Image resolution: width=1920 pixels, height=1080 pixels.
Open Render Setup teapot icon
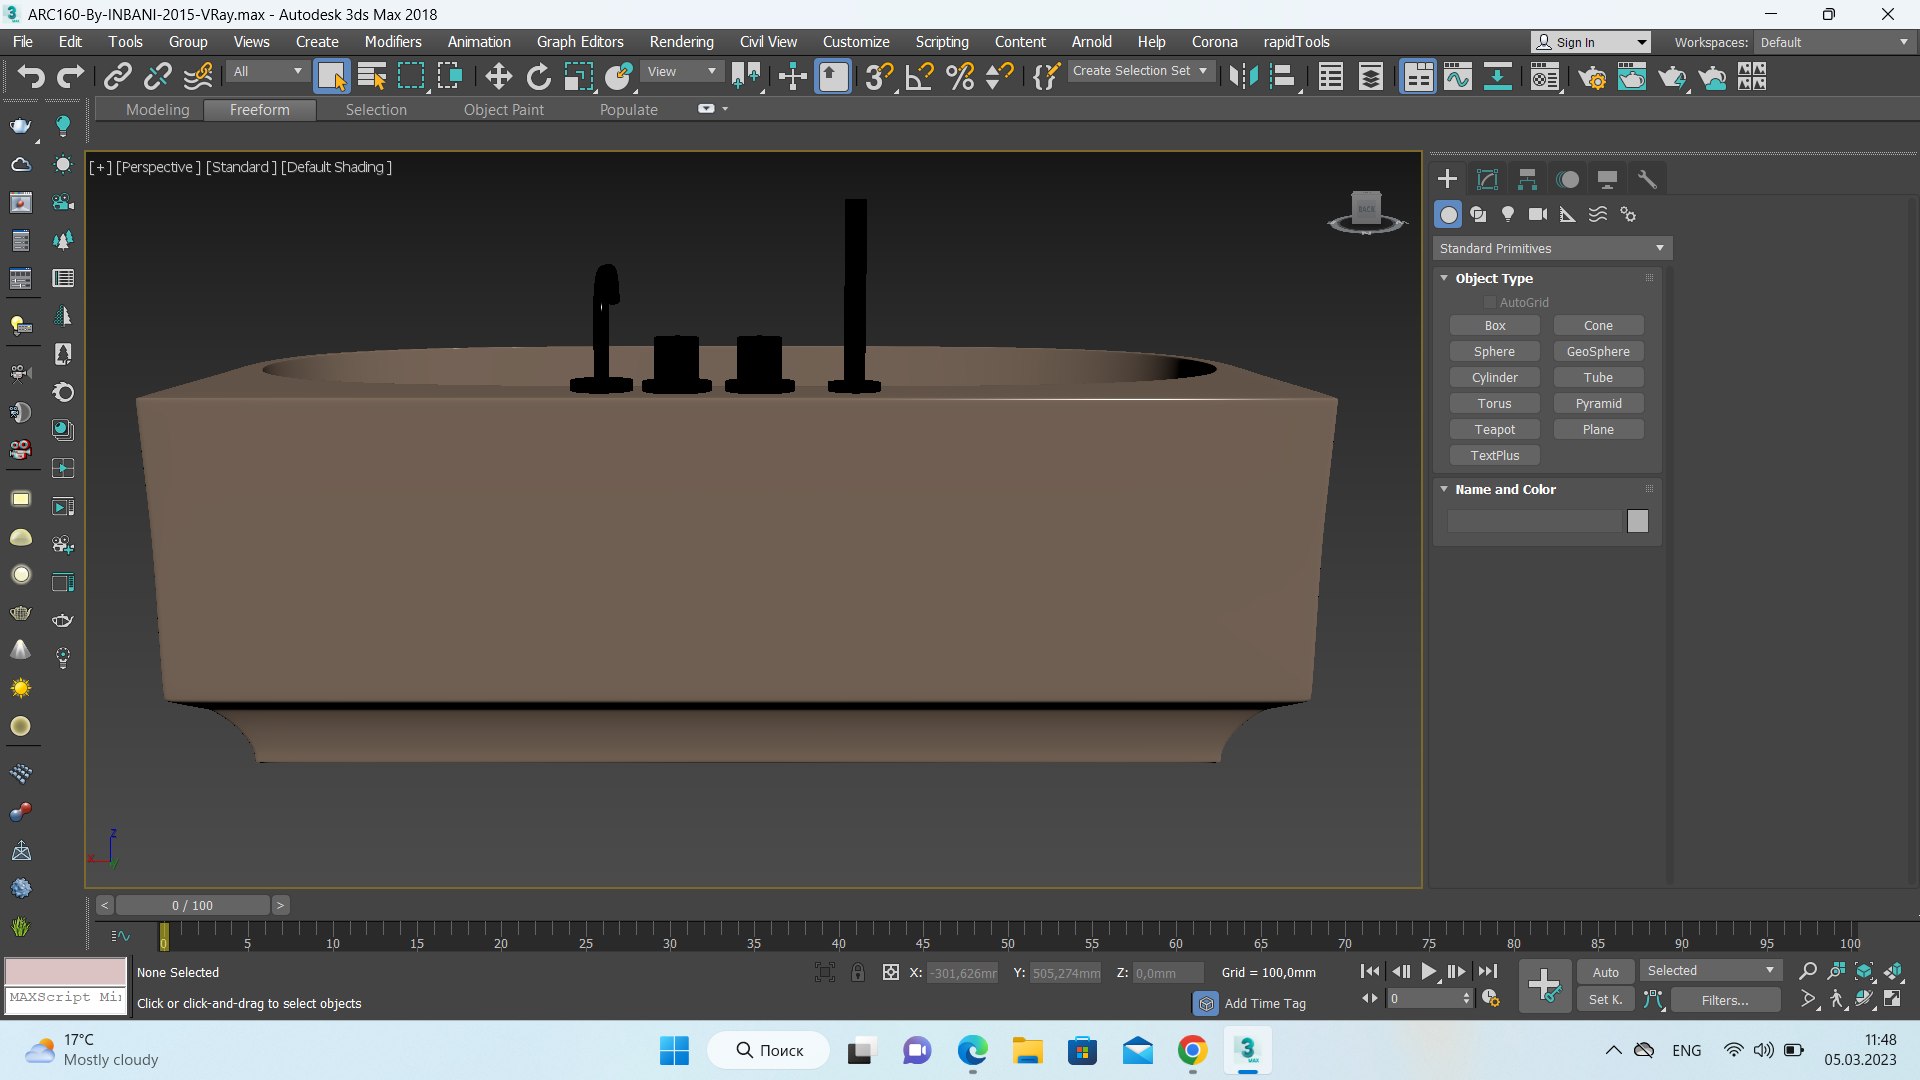[1592, 77]
